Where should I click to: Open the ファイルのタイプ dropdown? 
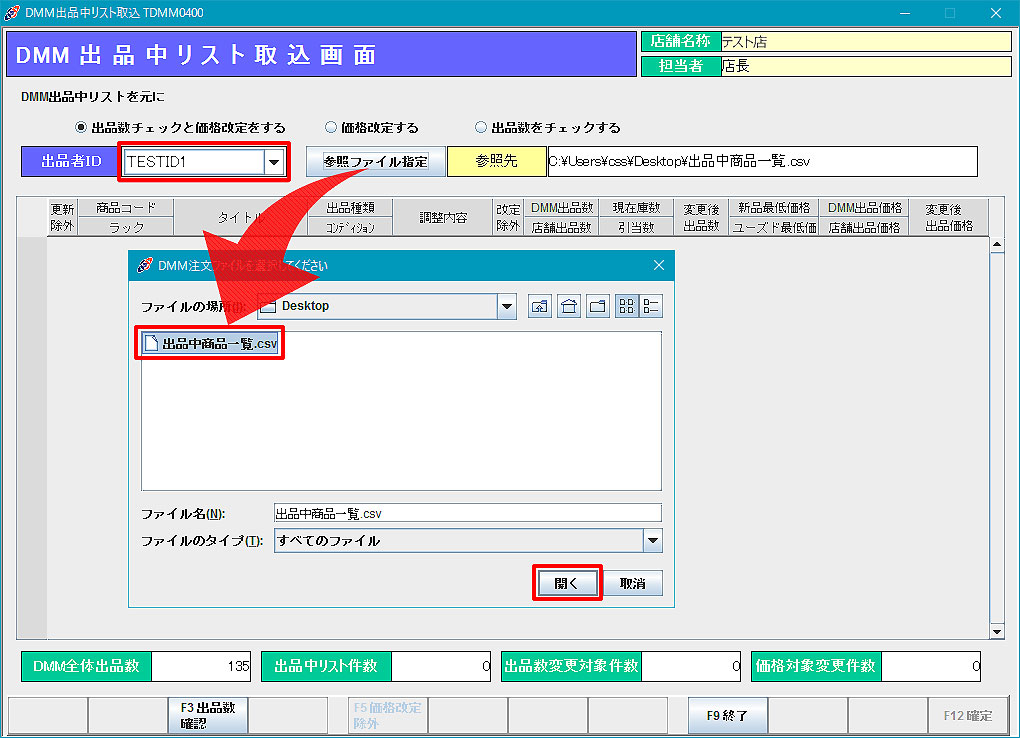[652, 541]
